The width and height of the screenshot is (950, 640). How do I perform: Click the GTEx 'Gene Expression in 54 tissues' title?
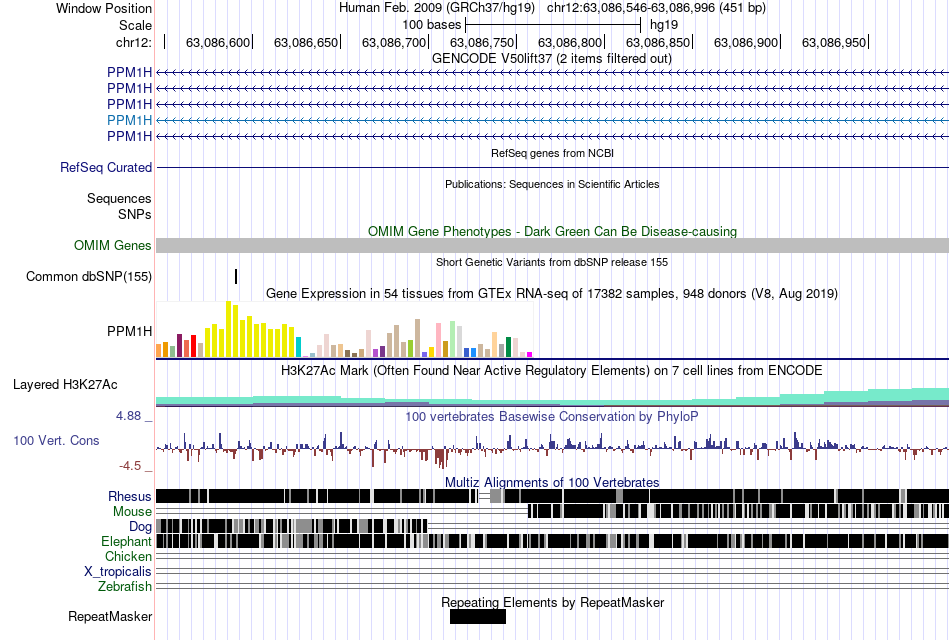click(x=552, y=294)
